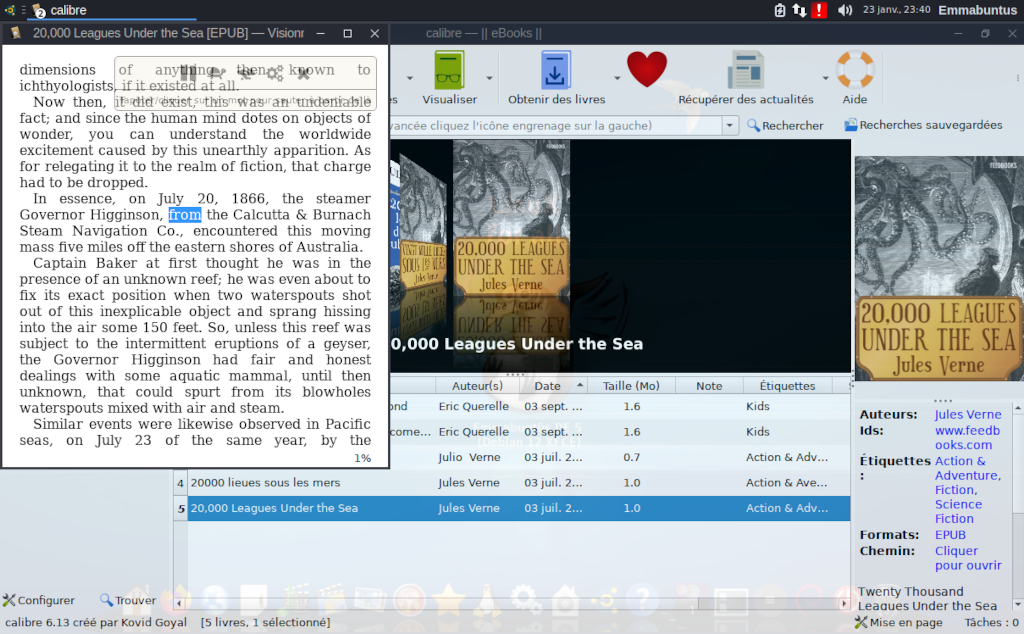Screen dimensions: 1024x634
Task: Click the faster speech running icon
Action: pyautogui.click(x=246, y=72)
